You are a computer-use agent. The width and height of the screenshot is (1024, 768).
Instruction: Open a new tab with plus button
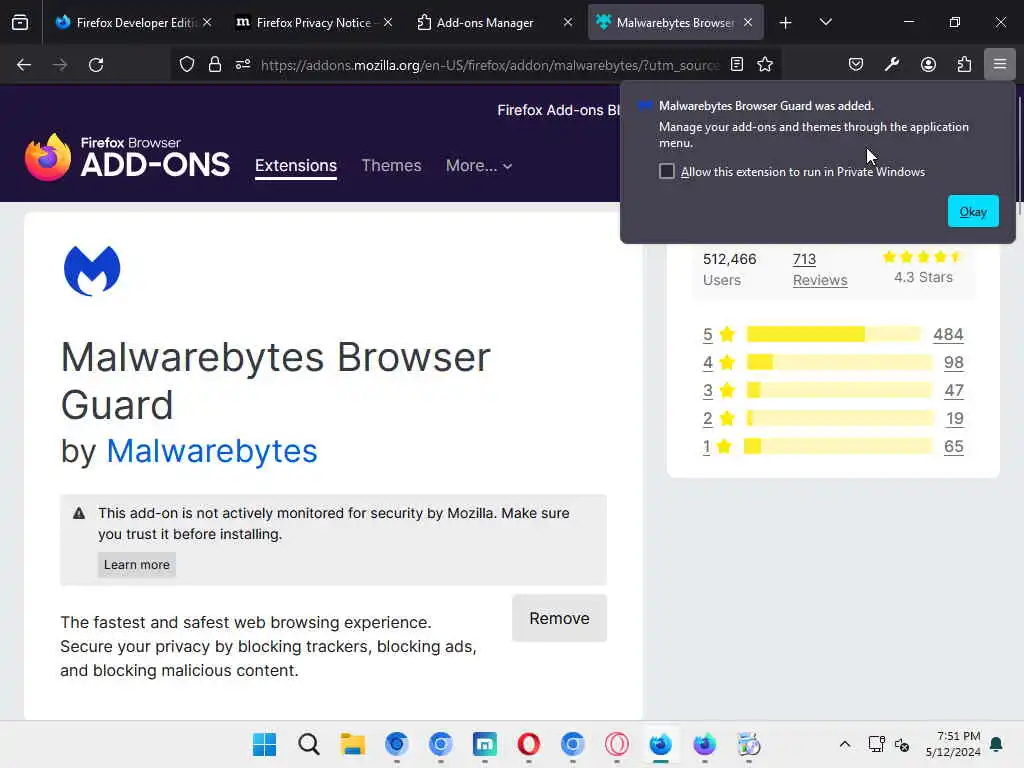tap(786, 23)
